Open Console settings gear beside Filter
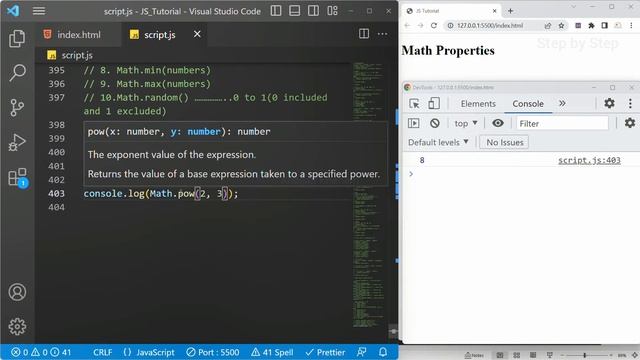Viewport: 640px width, 360px height. click(630, 122)
